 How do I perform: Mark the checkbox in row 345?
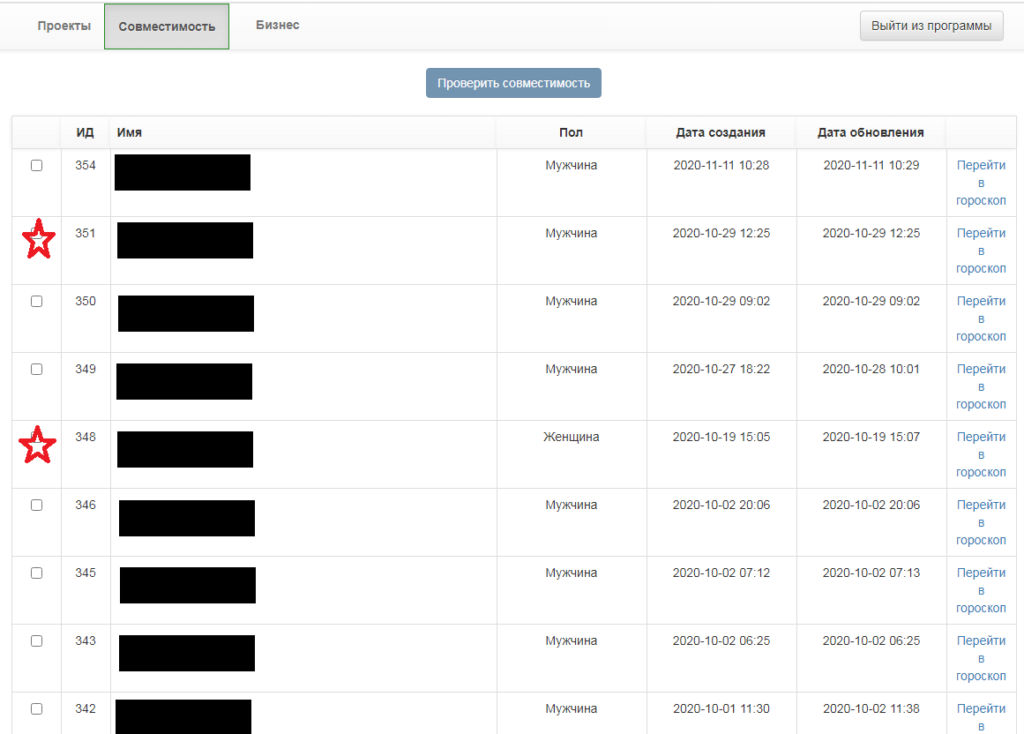pyautogui.click(x=37, y=574)
